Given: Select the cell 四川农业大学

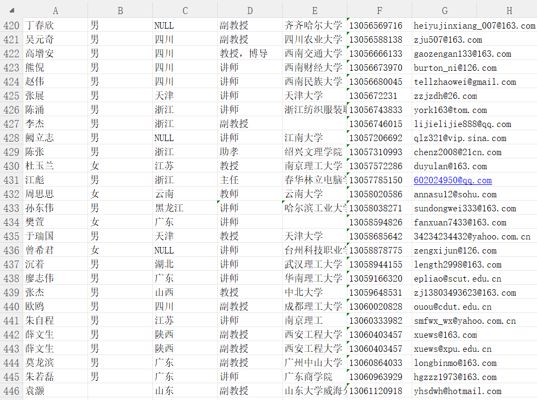Looking at the screenshot, I should [313, 39].
